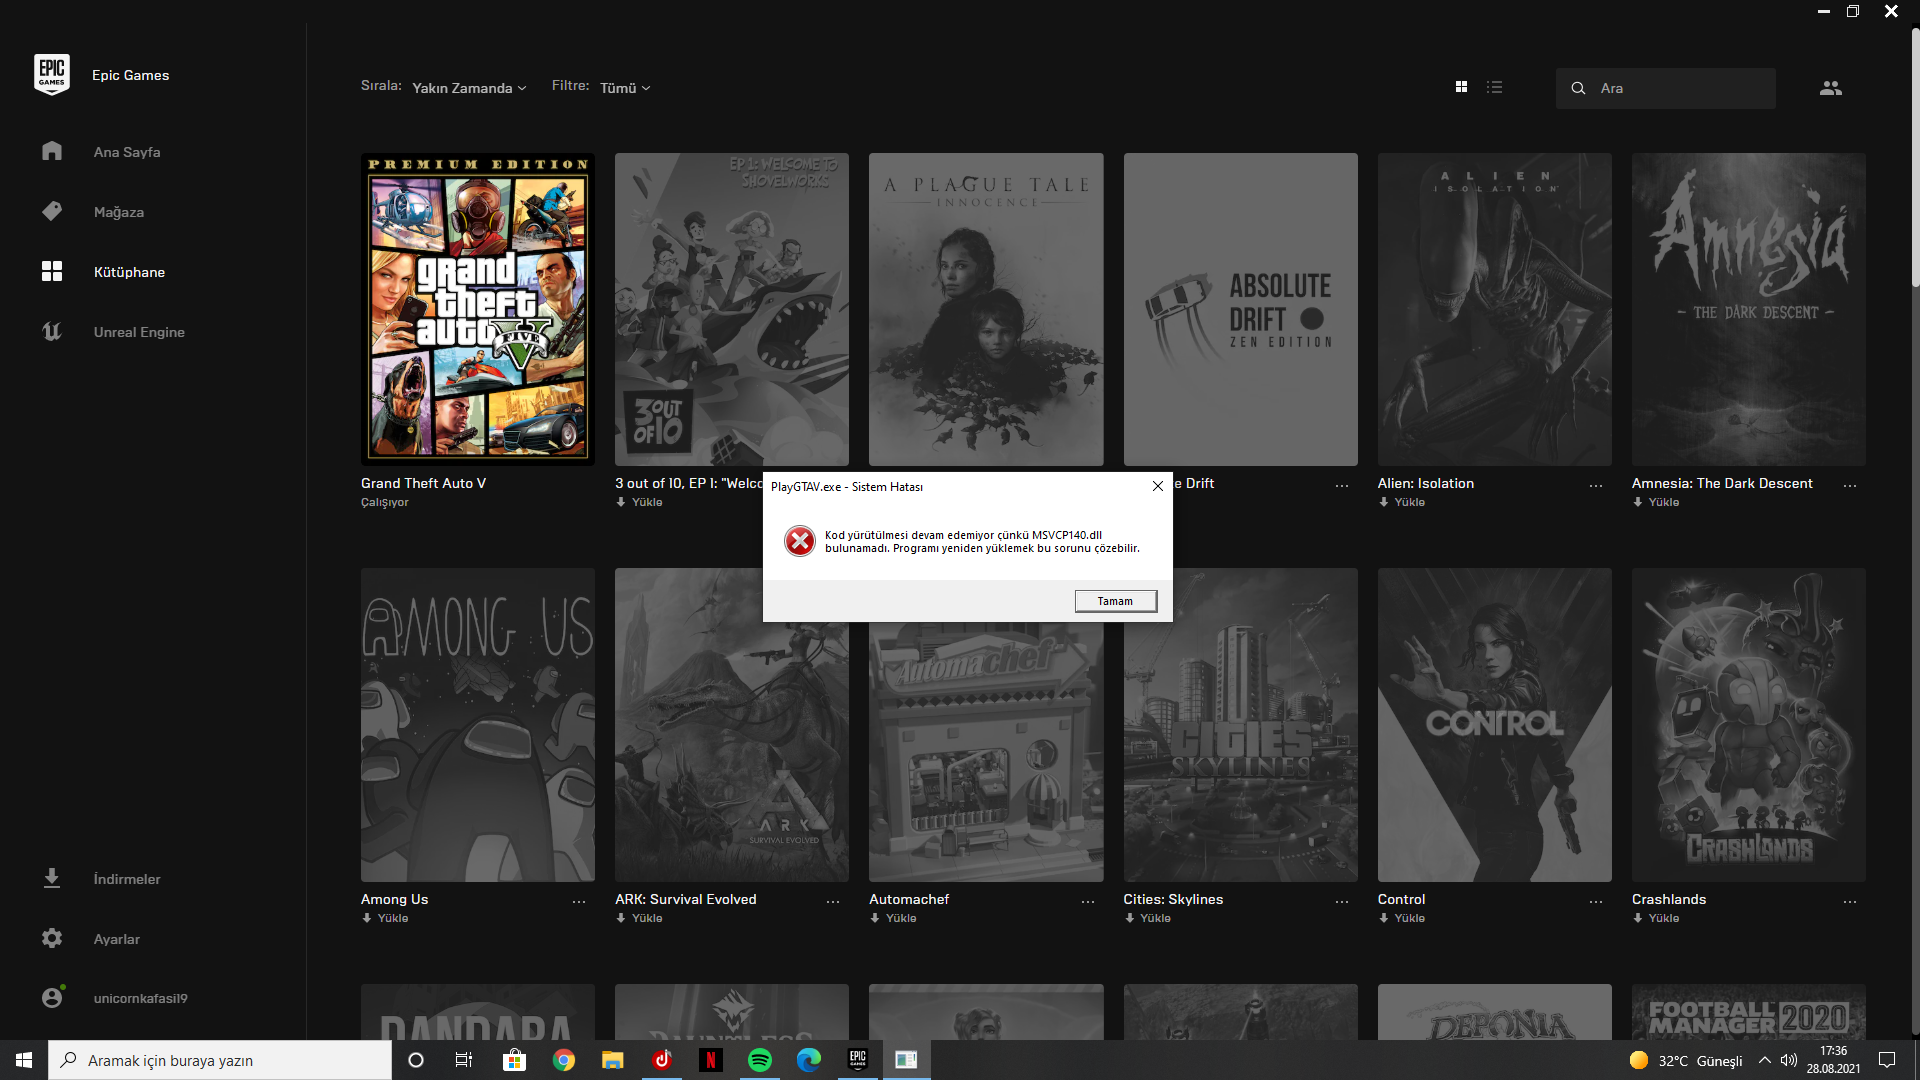Click Yükle under ARK: Survival Evolved
Screen dimensions: 1920x1080
[639, 918]
